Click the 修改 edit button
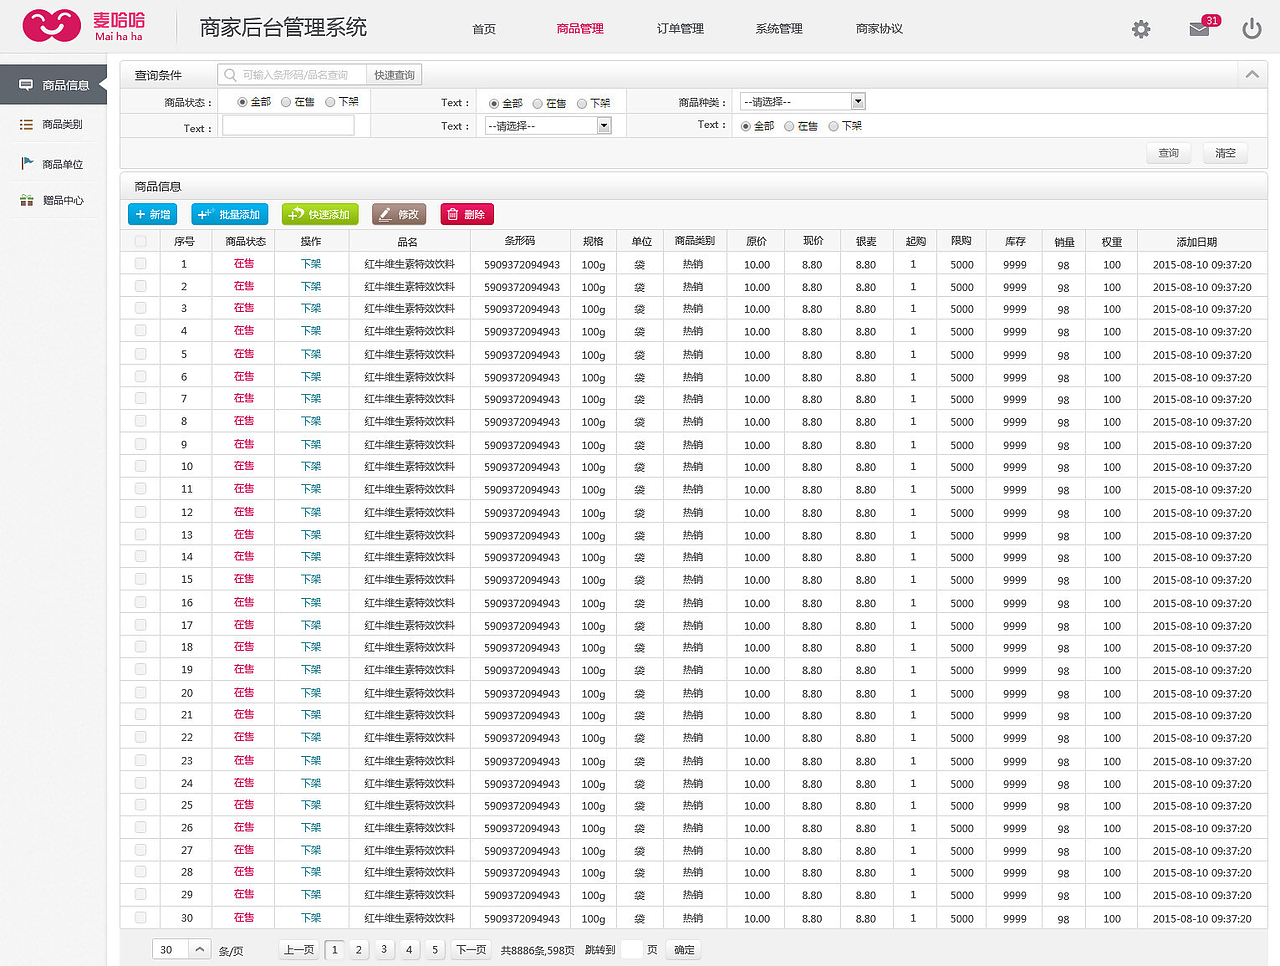This screenshot has width=1280, height=966. [x=399, y=214]
